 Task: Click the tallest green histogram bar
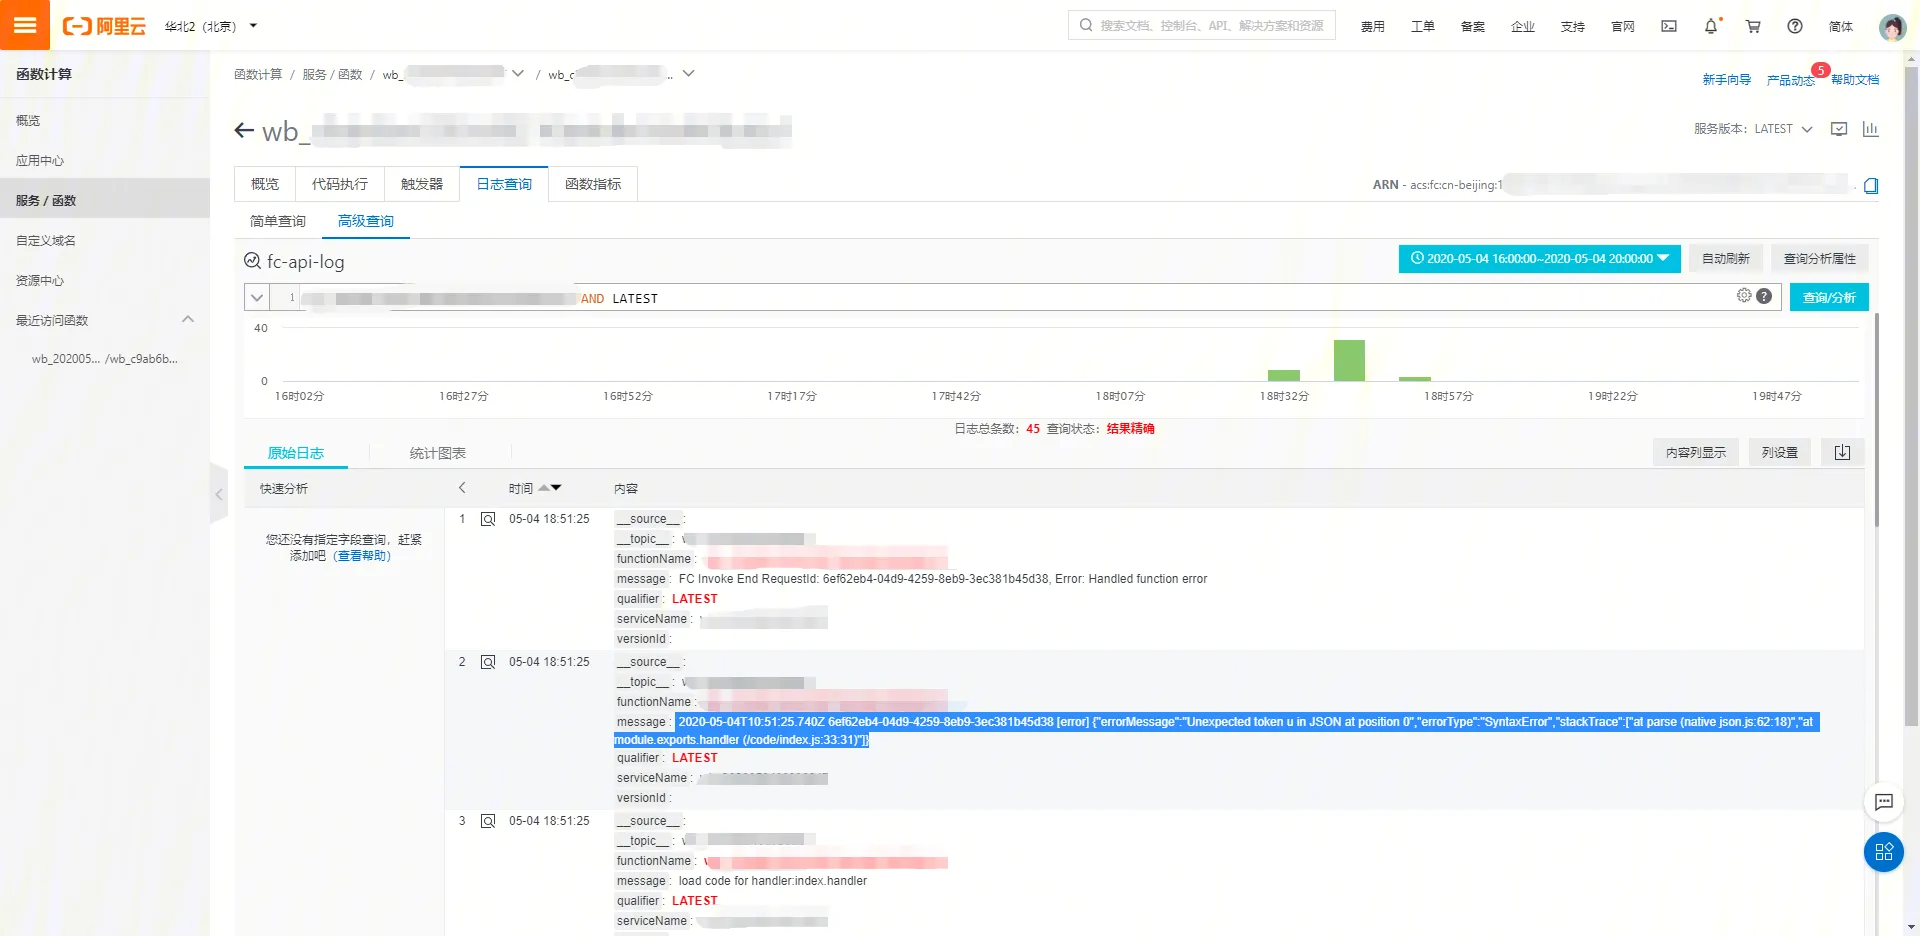pos(1349,361)
